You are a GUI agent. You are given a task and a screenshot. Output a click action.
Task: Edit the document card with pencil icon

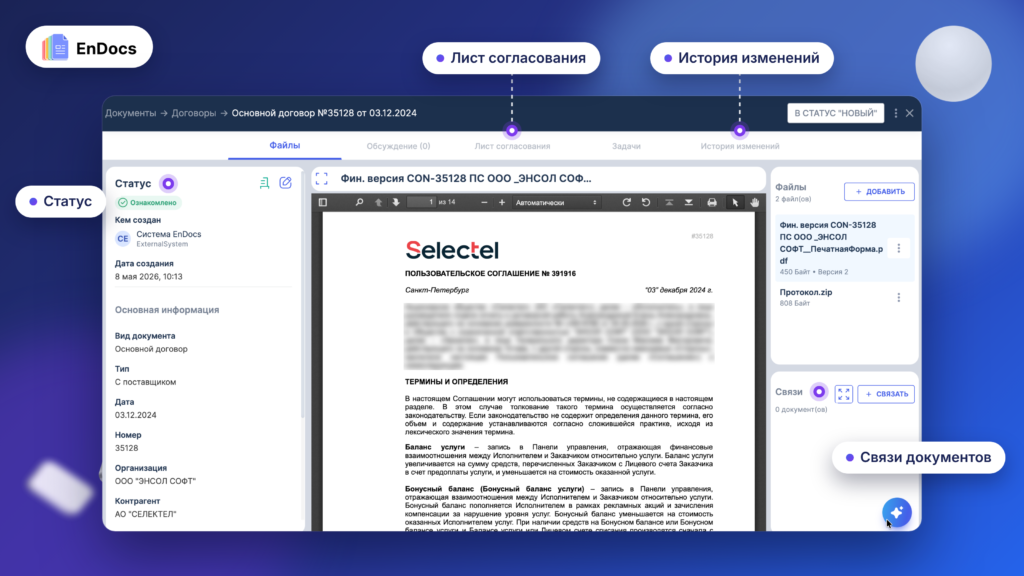point(285,183)
